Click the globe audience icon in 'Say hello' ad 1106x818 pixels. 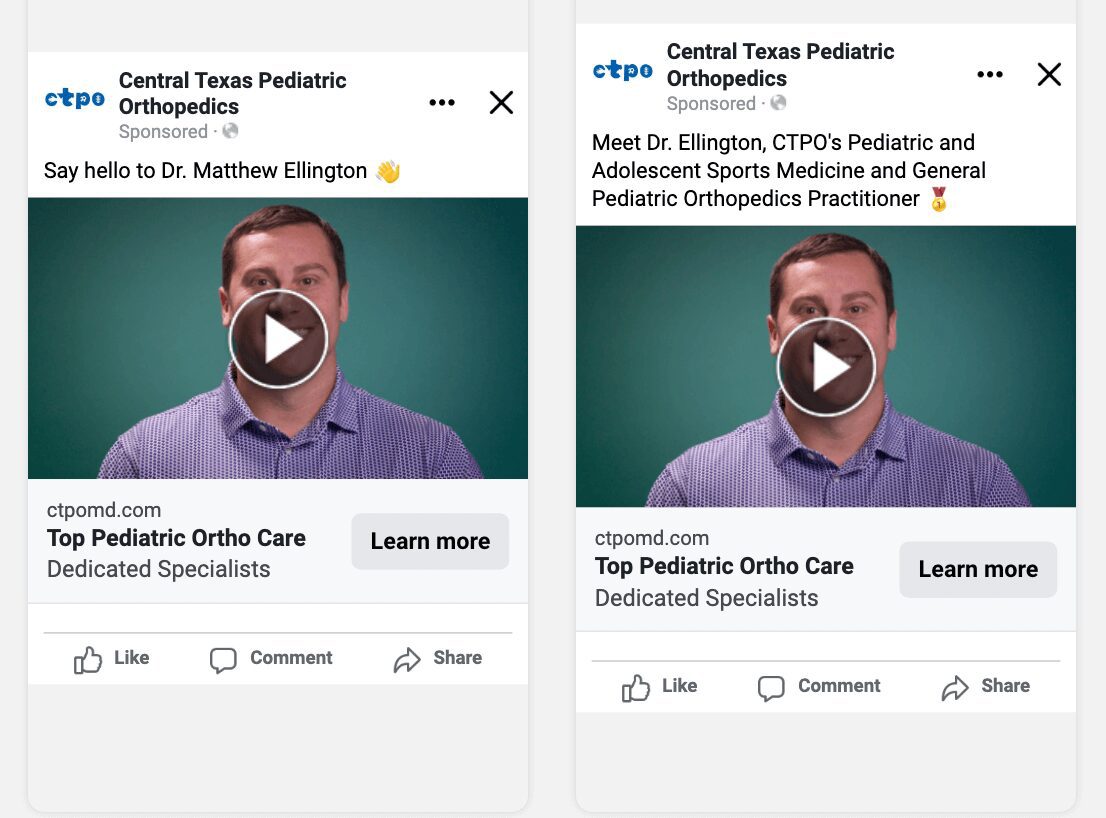tap(231, 131)
